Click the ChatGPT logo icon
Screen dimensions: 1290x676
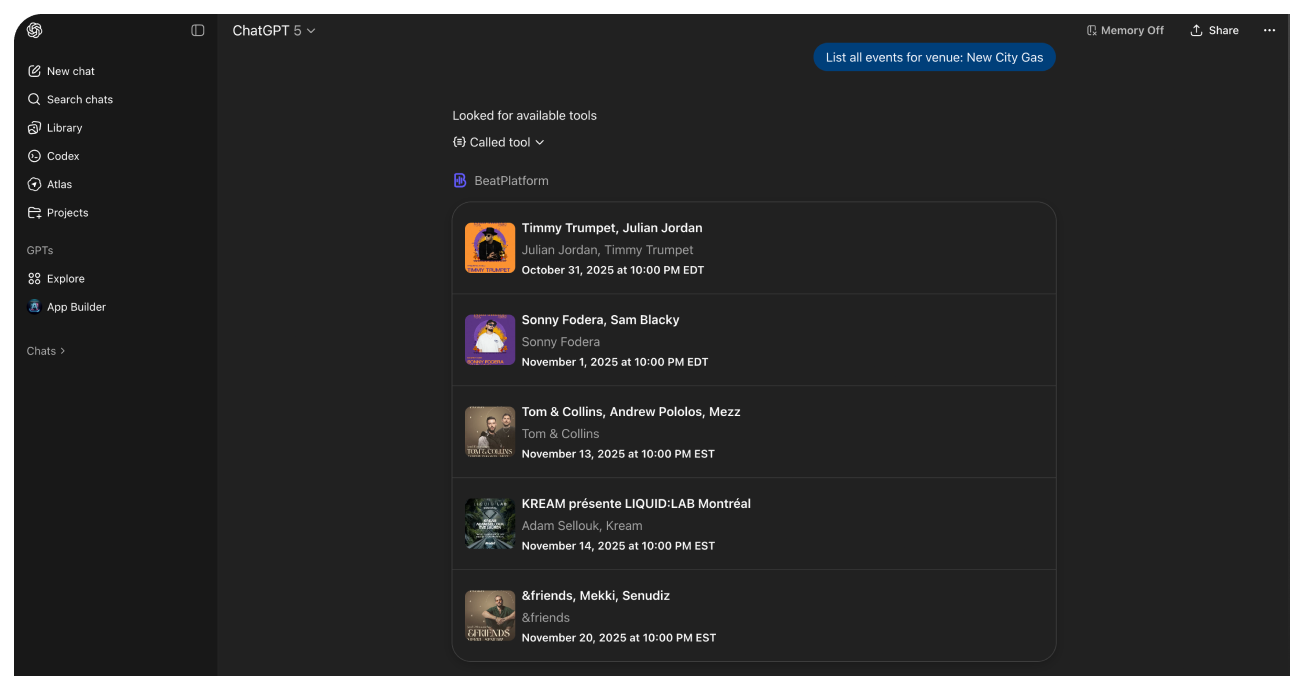pos(35,31)
